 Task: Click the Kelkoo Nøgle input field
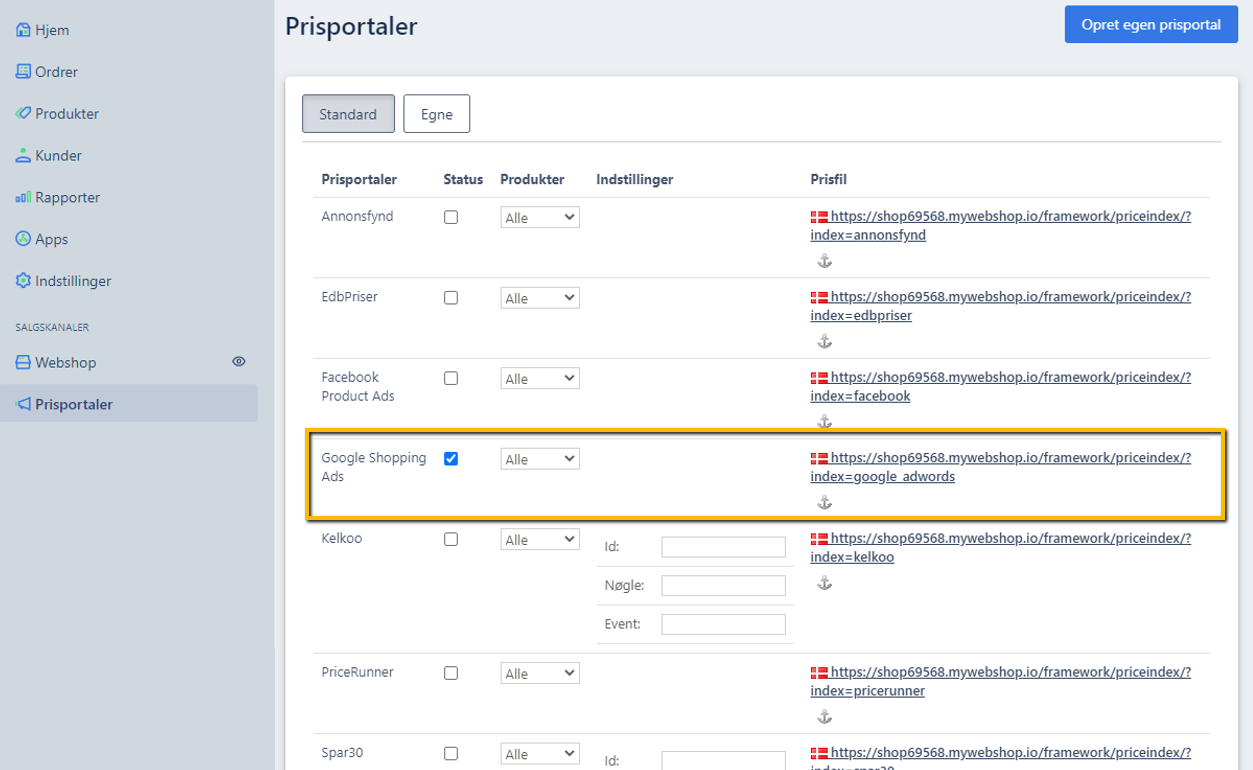pyautogui.click(x=724, y=586)
